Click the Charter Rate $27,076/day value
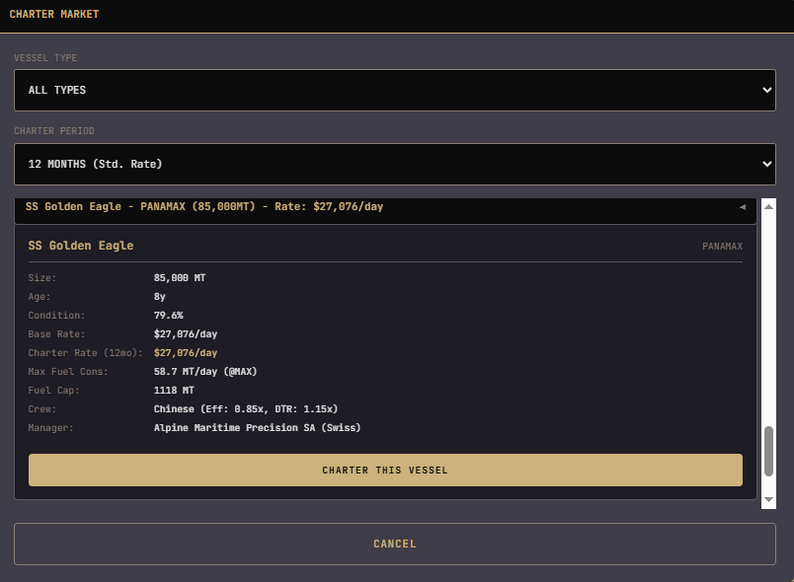The image size is (794, 582). [185, 353]
